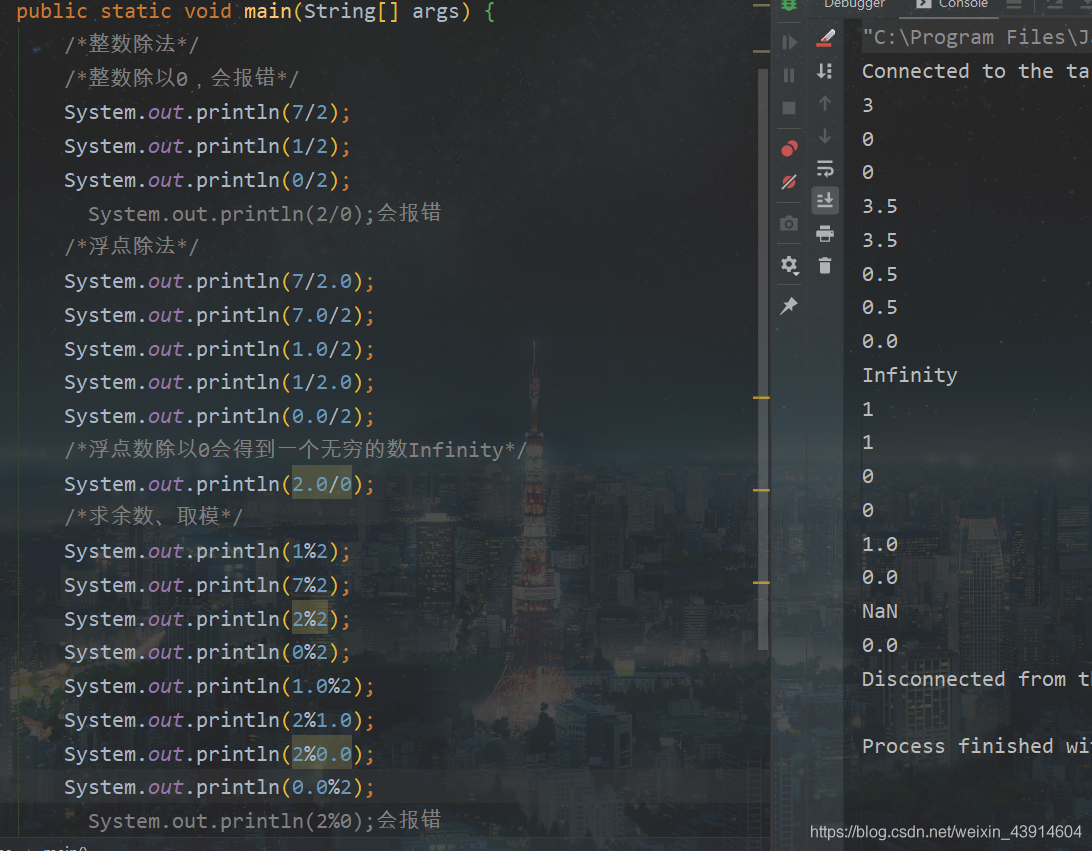Click code line println(2%1.0)
Viewport: 1092px width, 851px height.
pyautogui.click(x=219, y=720)
